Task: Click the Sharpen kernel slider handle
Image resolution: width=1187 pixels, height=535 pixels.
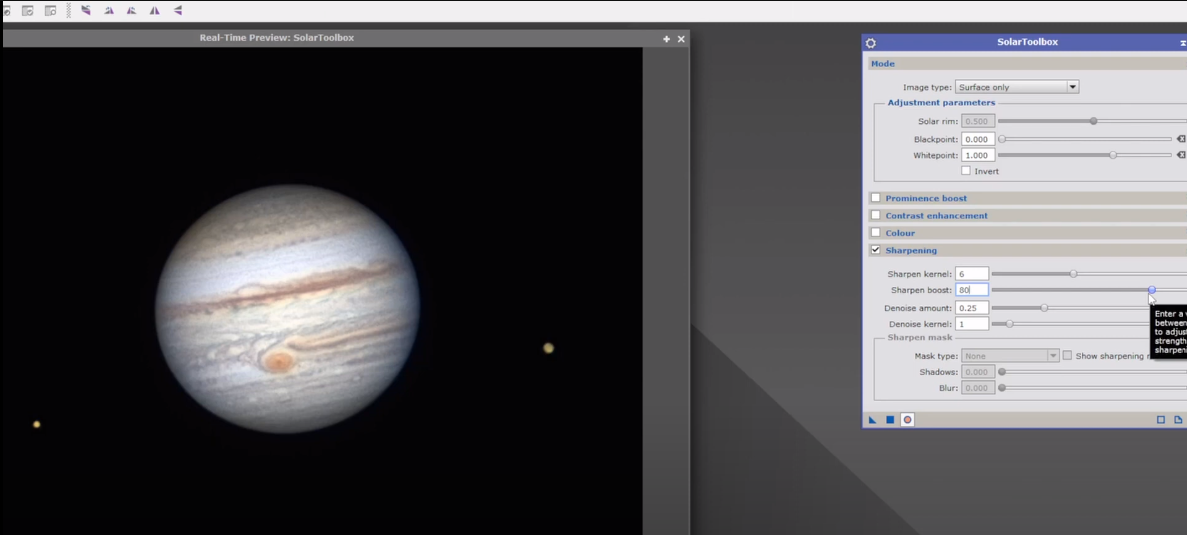Action: [1073, 274]
